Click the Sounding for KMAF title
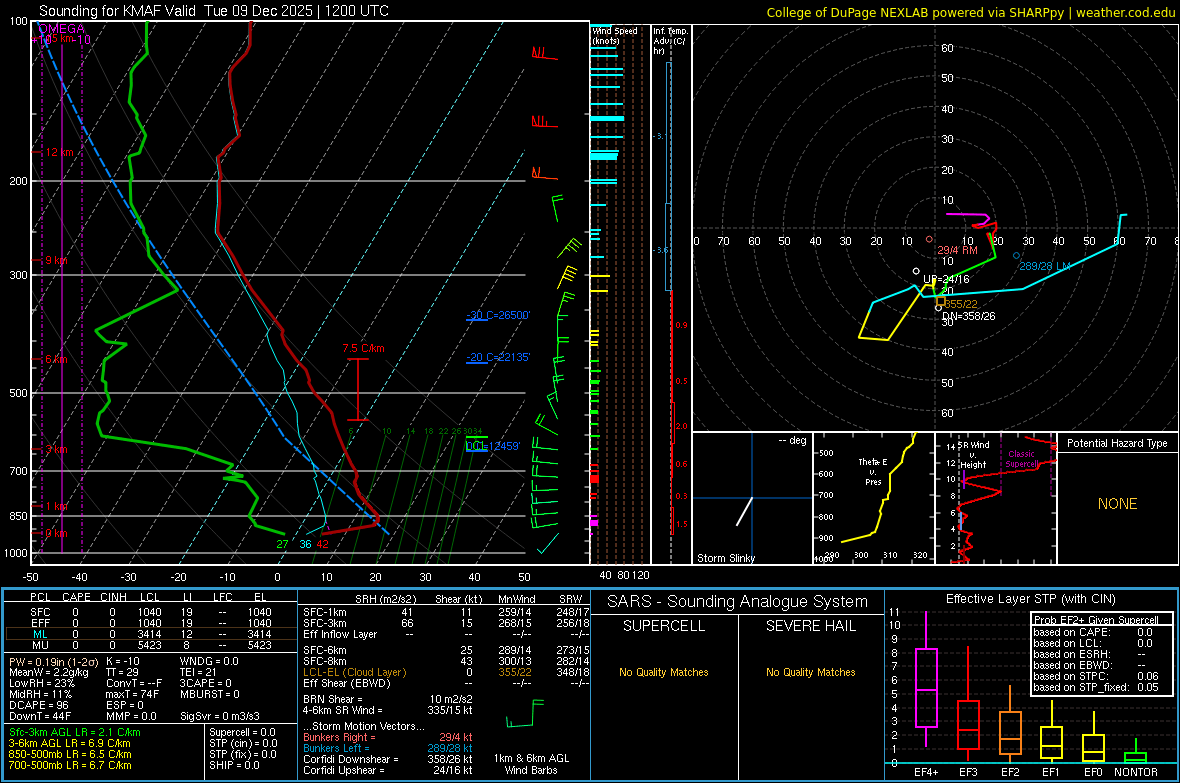The width and height of the screenshot is (1180, 783). (x=214, y=11)
